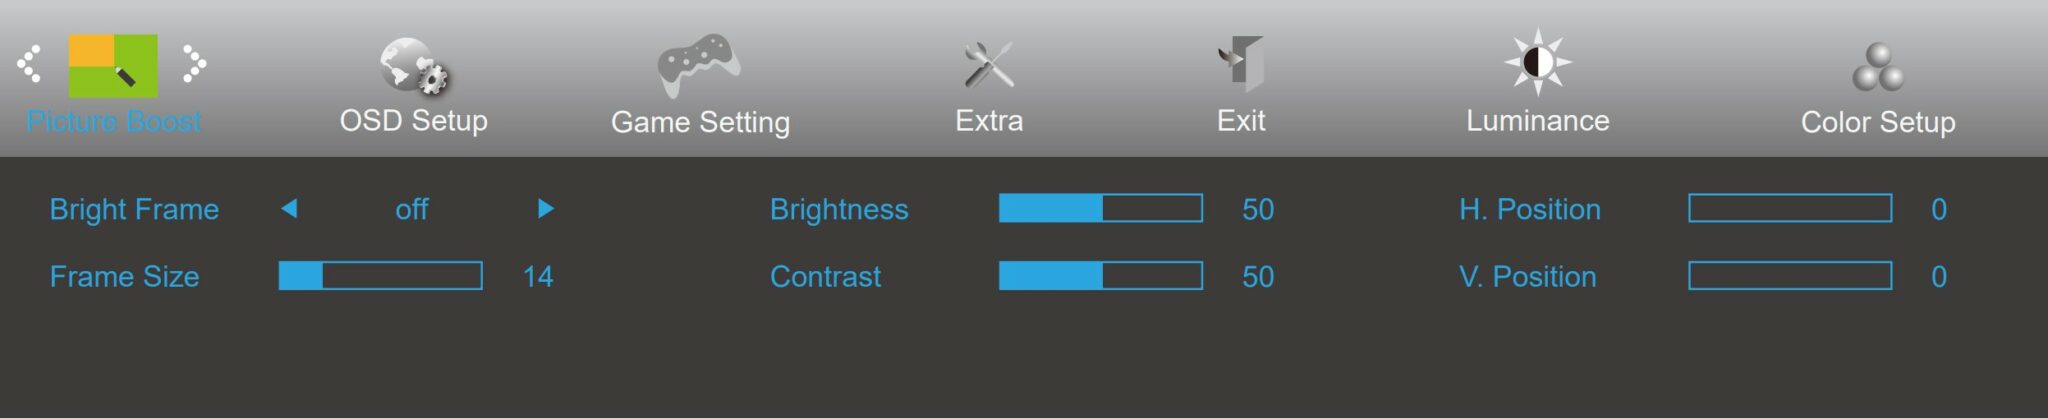The width and height of the screenshot is (2048, 419).
Task: Open the Game Setting controller icon
Action: tap(699, 65)
